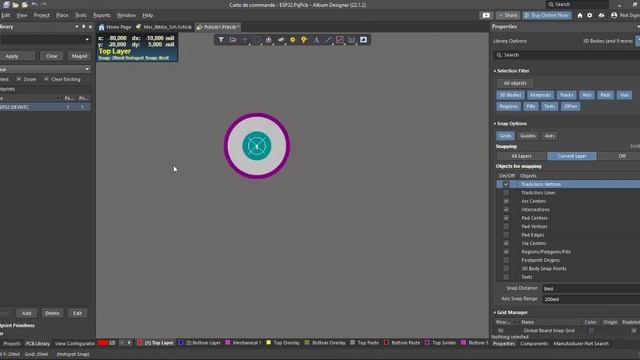The width and height of the screenshot is (640, 360).
Task: Toggle the Clear Existing checkbox
Action: point(46,79)
